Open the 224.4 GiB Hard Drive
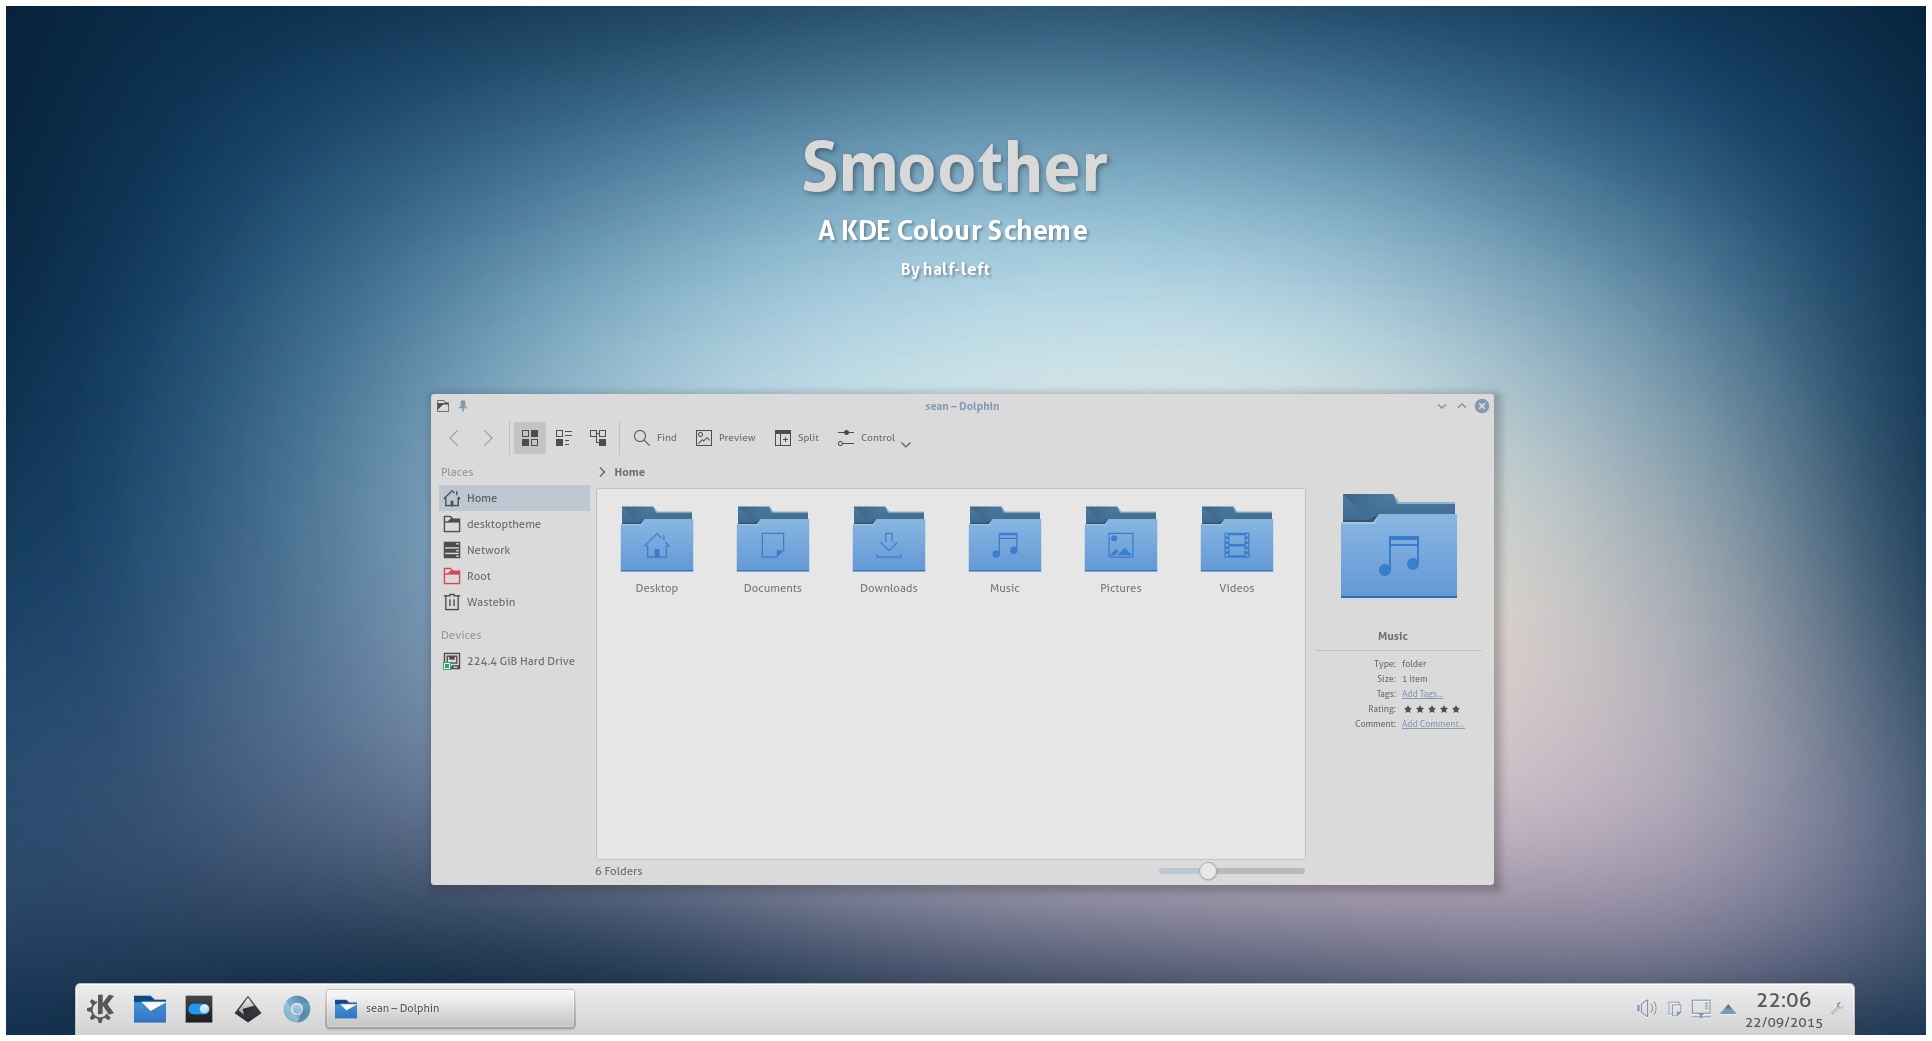 (514, 661)
